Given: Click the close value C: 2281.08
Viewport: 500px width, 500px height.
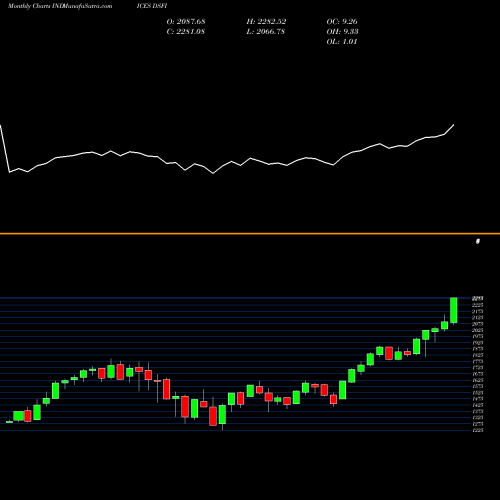Looking at the screenshot, I should [186, 32].
